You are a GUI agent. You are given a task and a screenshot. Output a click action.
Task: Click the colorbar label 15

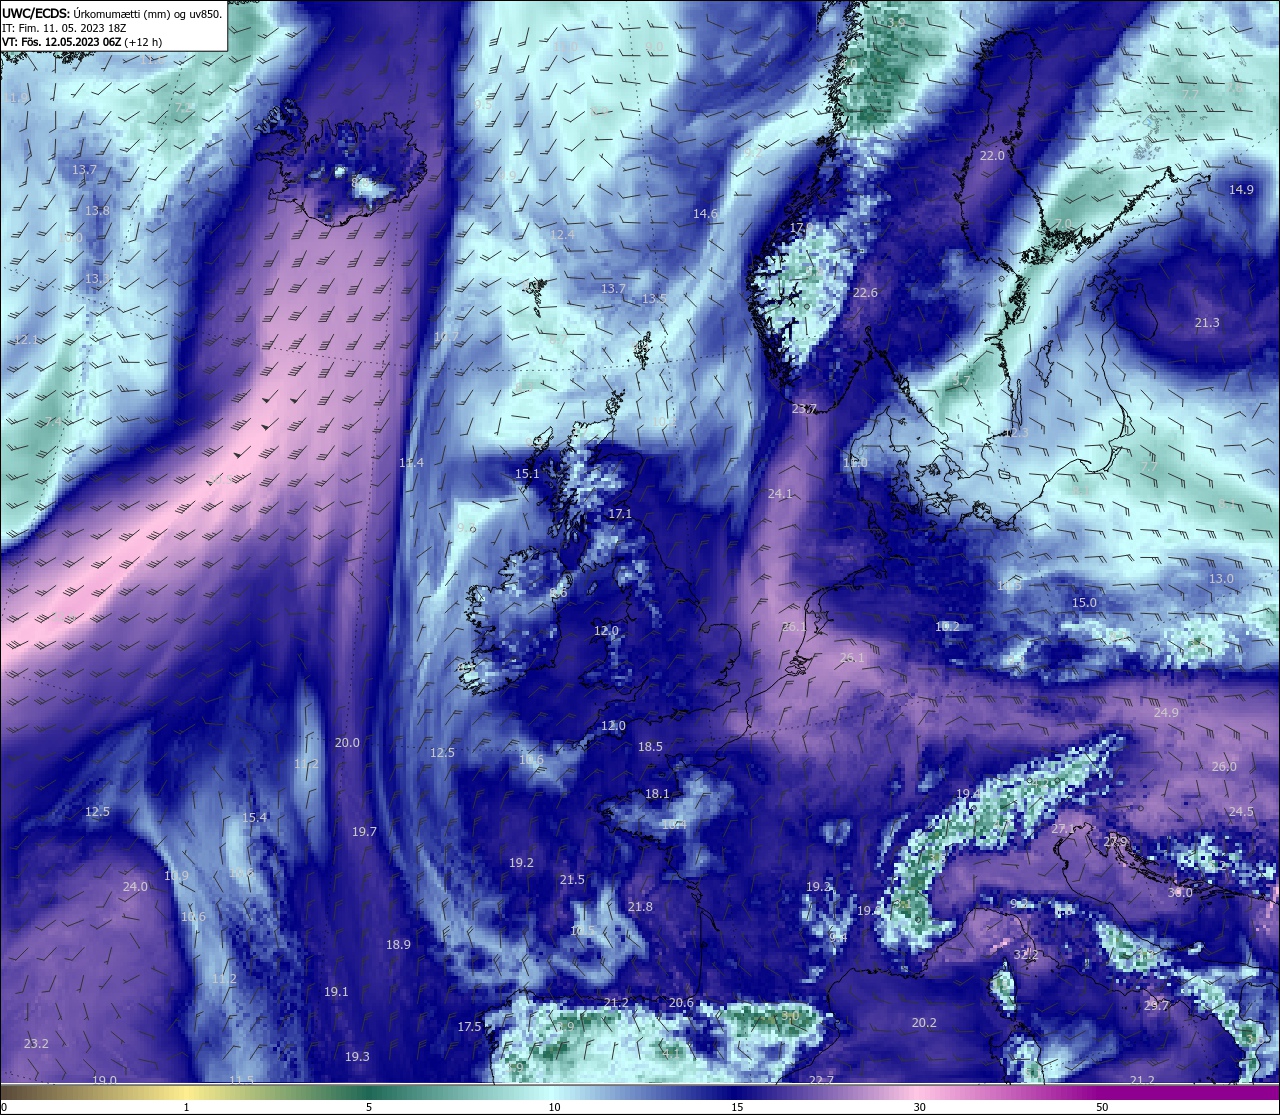tap(737, 1107)
